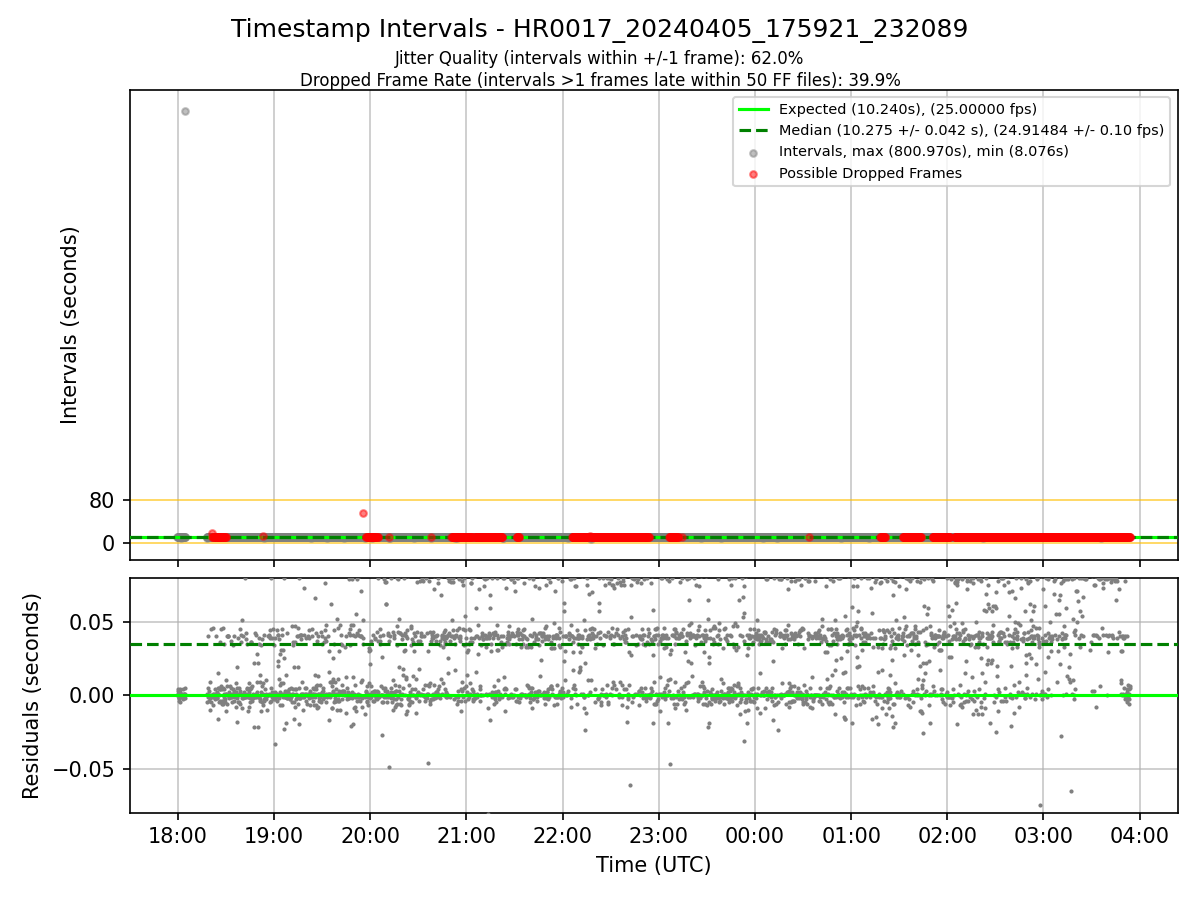The image size is (1200, 900).
Task: Click the x-axis tick '18:00'
Action: coord(178,835)
